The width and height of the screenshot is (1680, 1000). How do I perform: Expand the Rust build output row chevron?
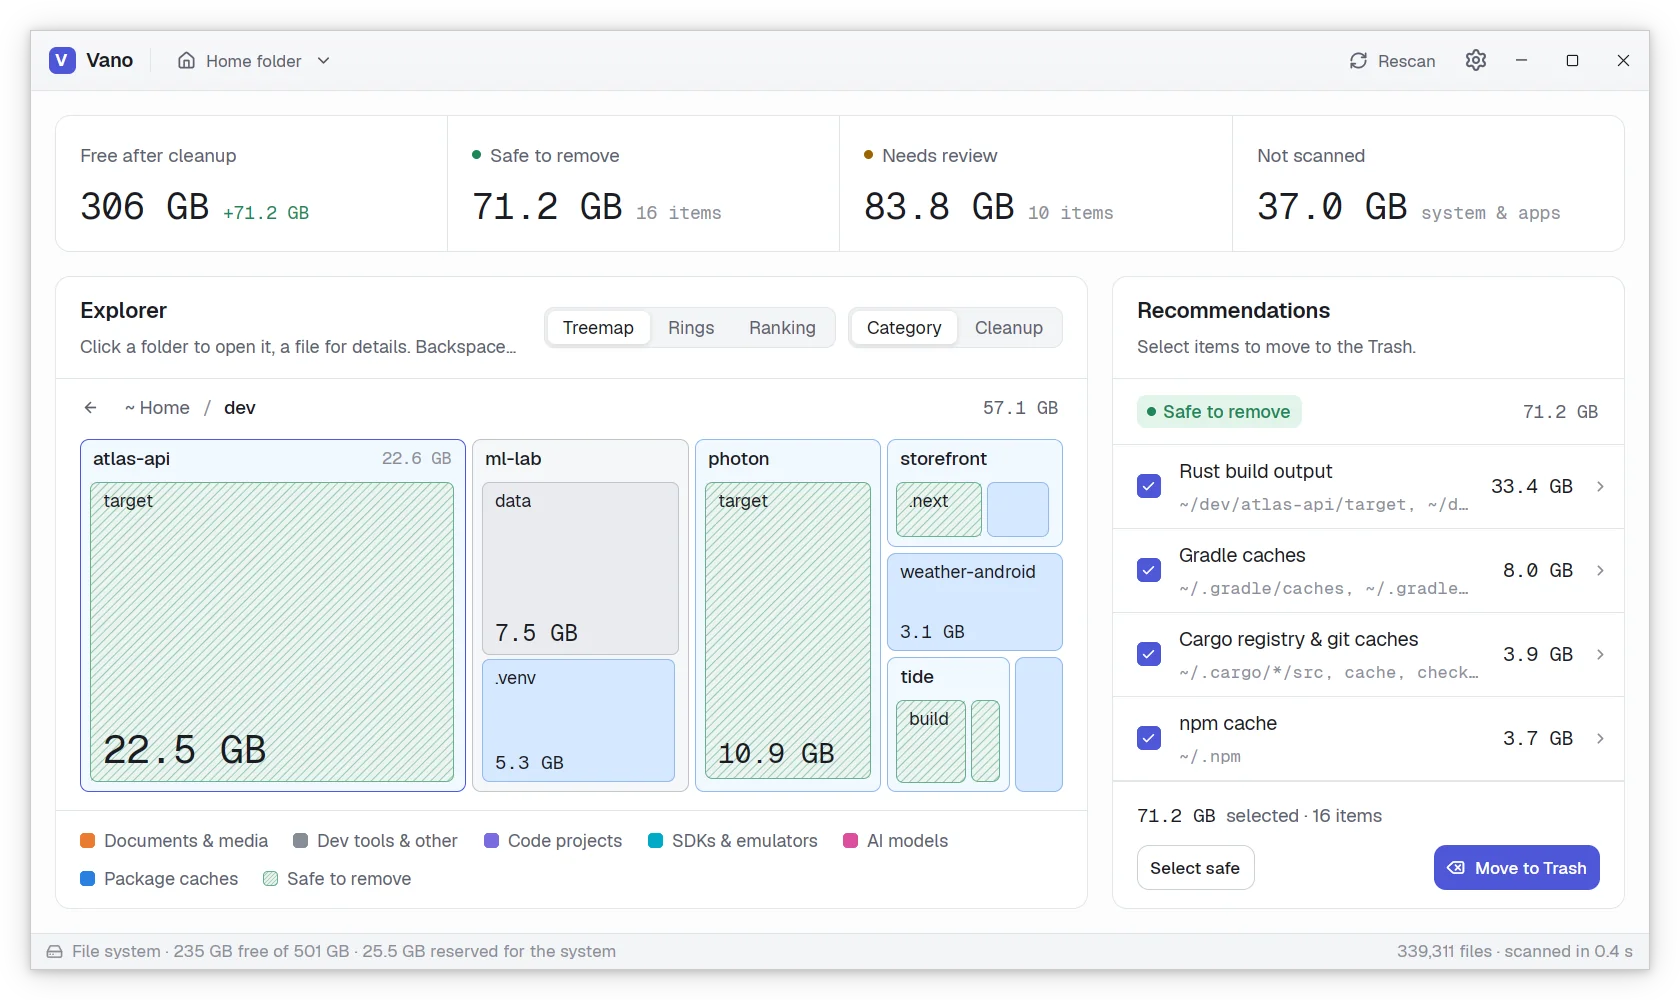[1600, 486]
